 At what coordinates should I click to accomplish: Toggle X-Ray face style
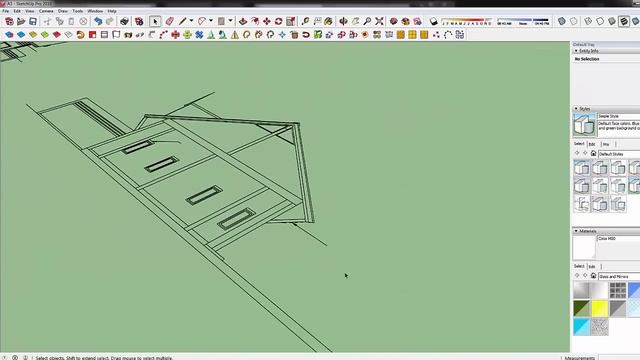[562, 21]
